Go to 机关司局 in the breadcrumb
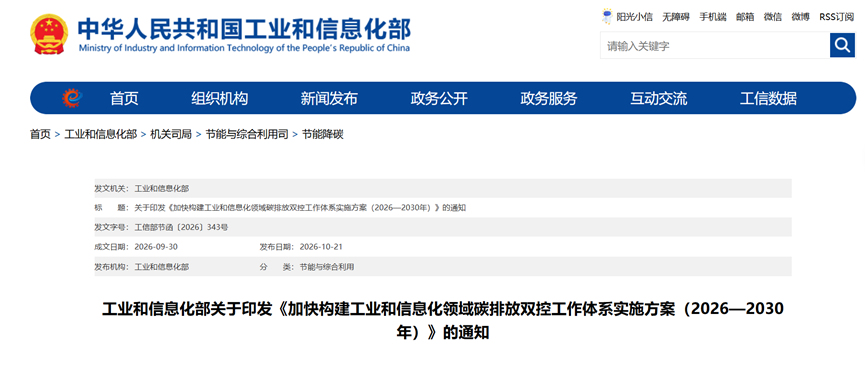 pyautogui.click(x=171, y=134)
